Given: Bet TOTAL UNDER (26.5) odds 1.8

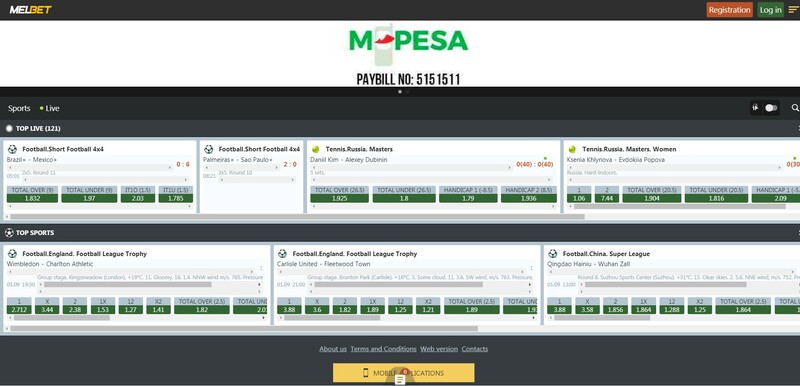Looking at the screenshot, I should [x=404, y=194].
